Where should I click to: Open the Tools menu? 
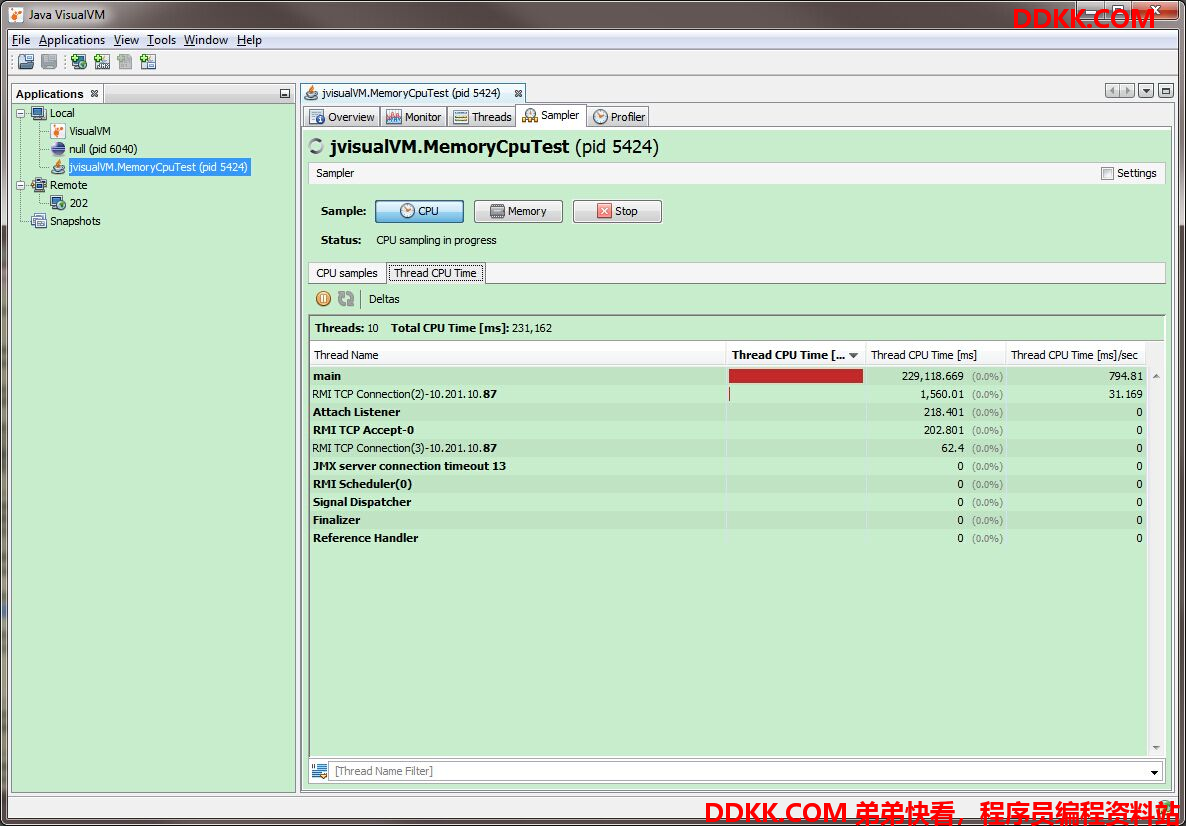[161, 40]
